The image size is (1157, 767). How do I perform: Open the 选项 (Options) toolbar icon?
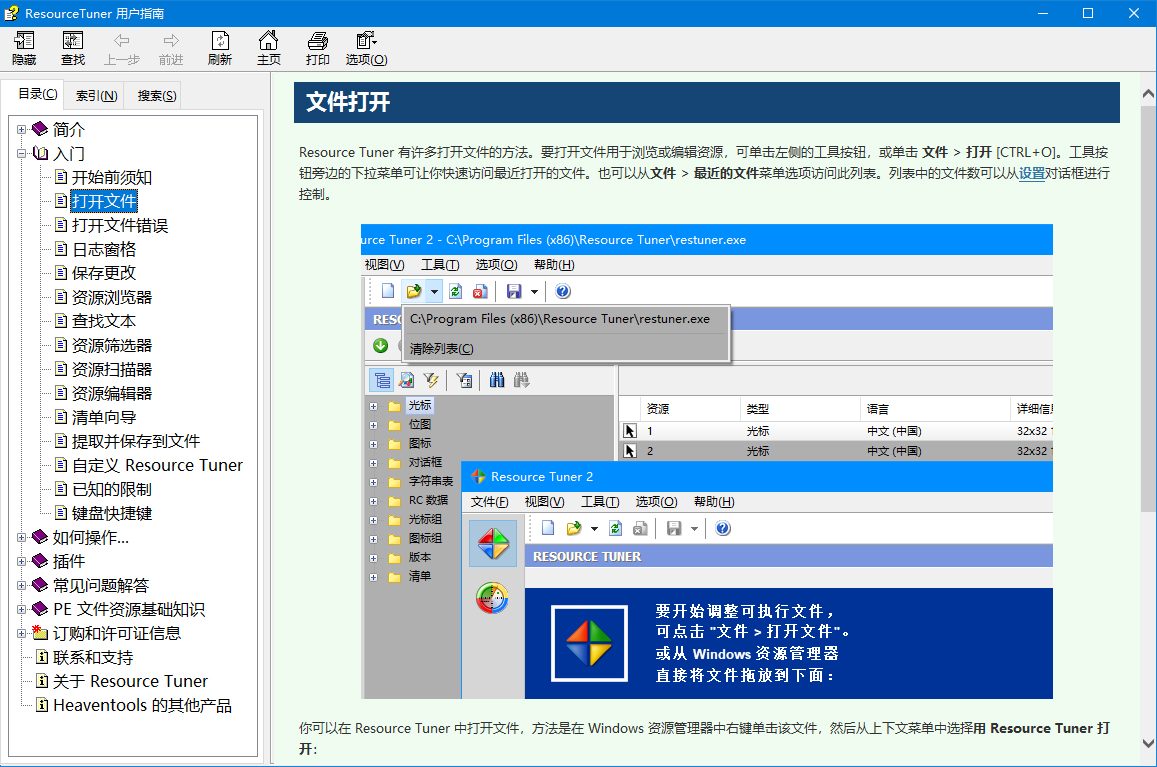pyautogui.click(x=366, y=41)
